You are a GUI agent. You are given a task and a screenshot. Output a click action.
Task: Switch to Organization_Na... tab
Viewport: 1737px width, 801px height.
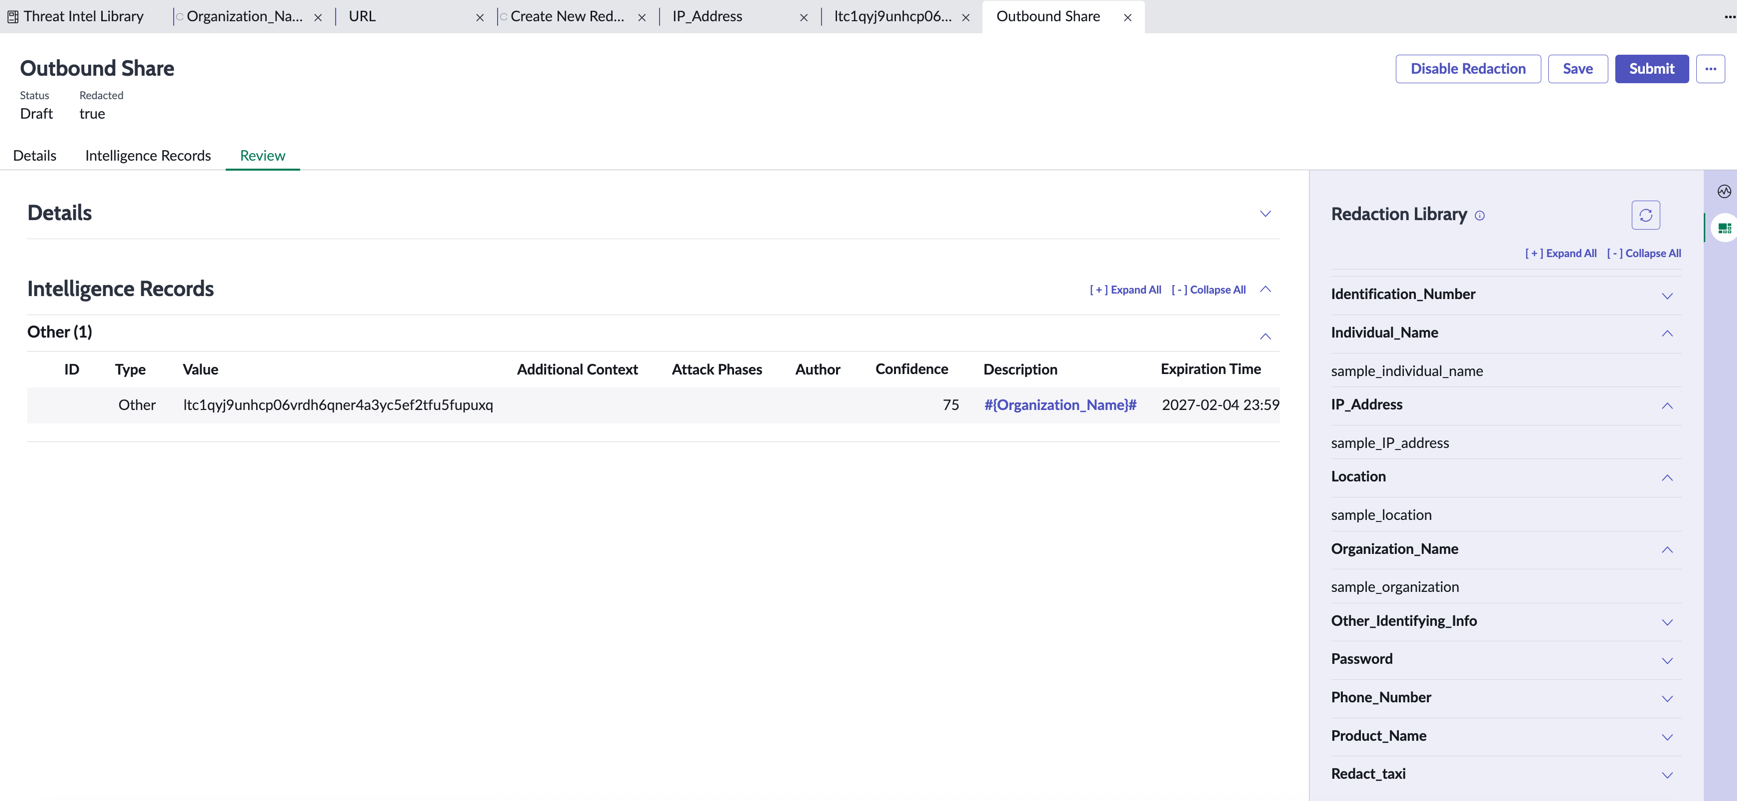(x=244, y=16)
